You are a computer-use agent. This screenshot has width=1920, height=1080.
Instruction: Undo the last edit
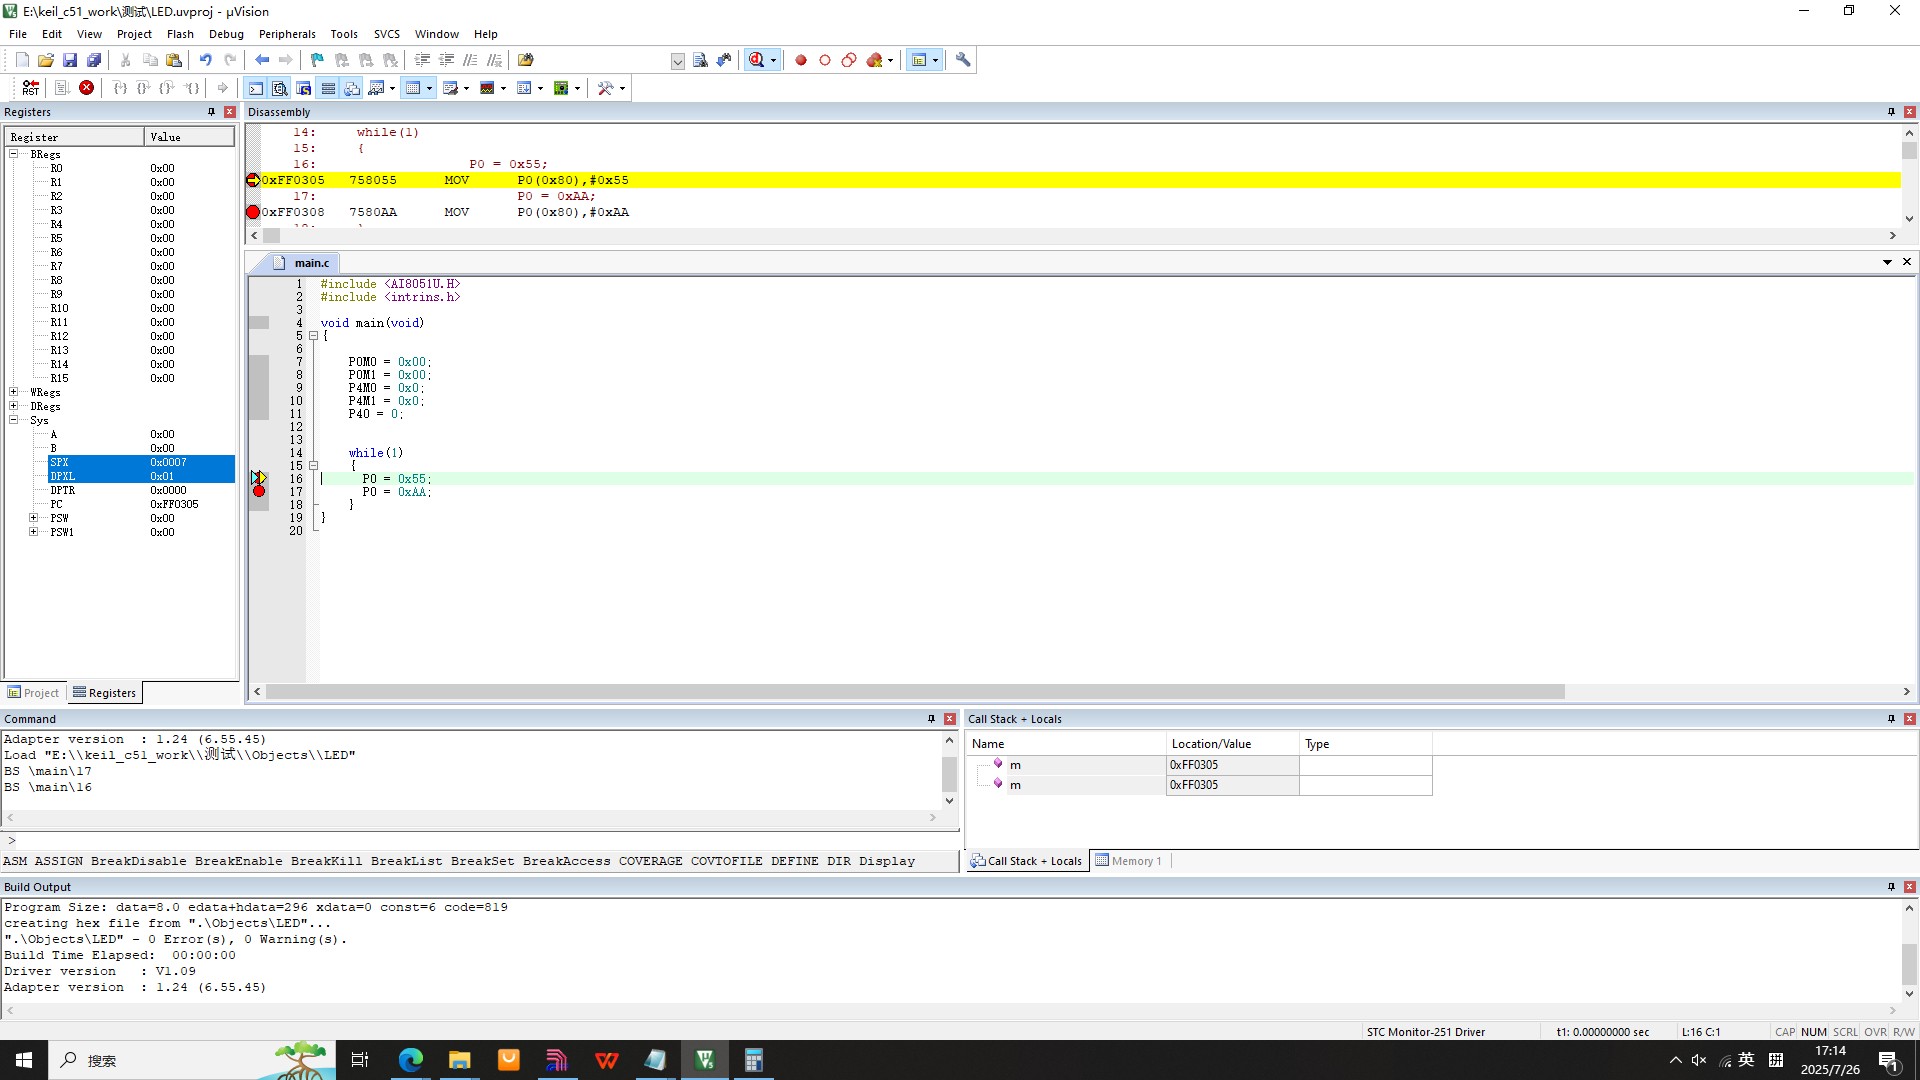click(x=205, y=60)
